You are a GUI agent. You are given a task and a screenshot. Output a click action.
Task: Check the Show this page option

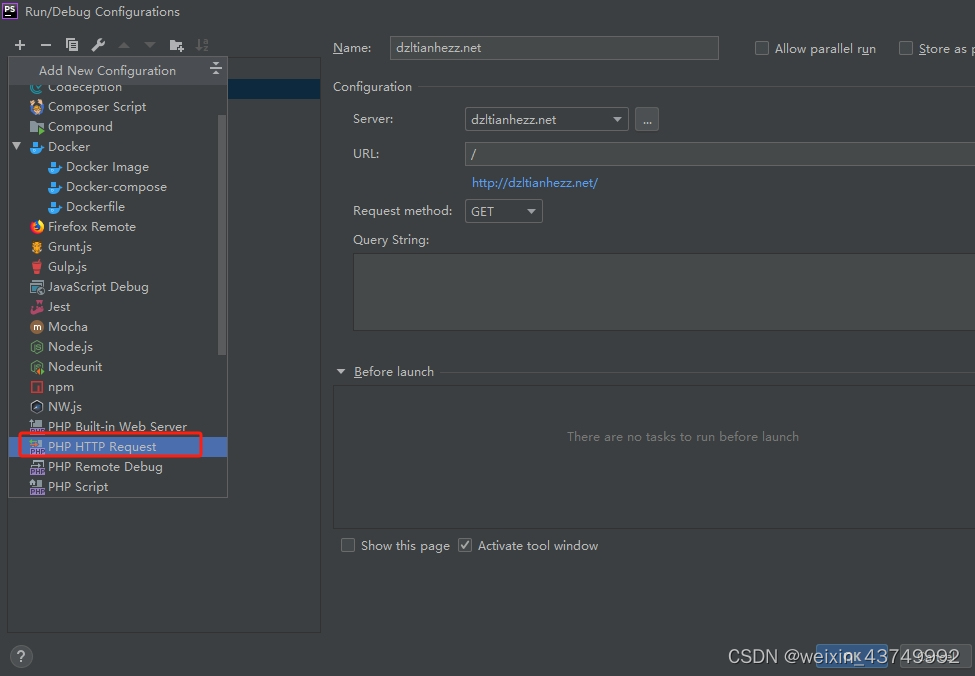click(348, 545)
